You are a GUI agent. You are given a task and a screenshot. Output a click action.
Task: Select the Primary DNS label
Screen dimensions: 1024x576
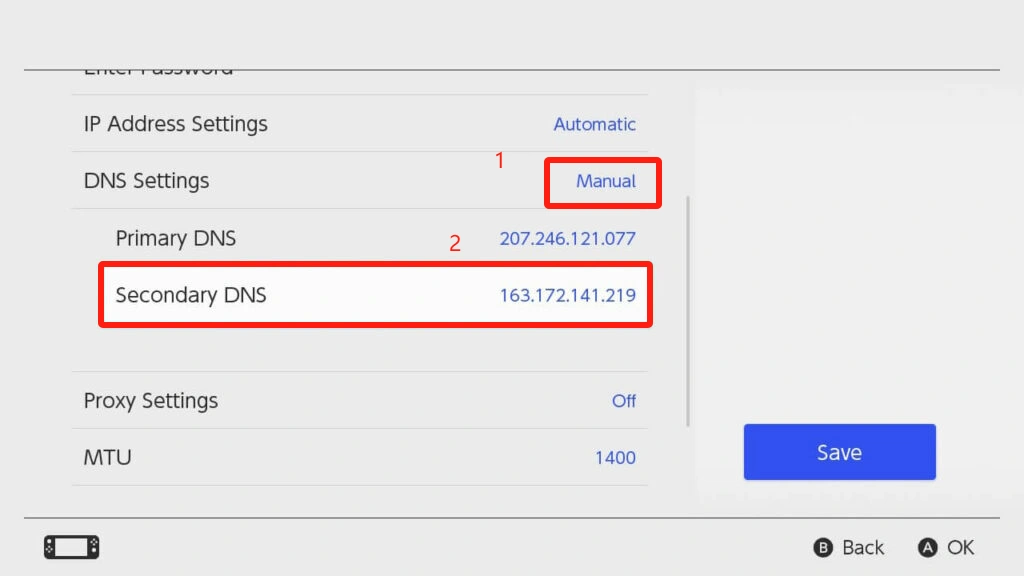[x=176, y=238]
